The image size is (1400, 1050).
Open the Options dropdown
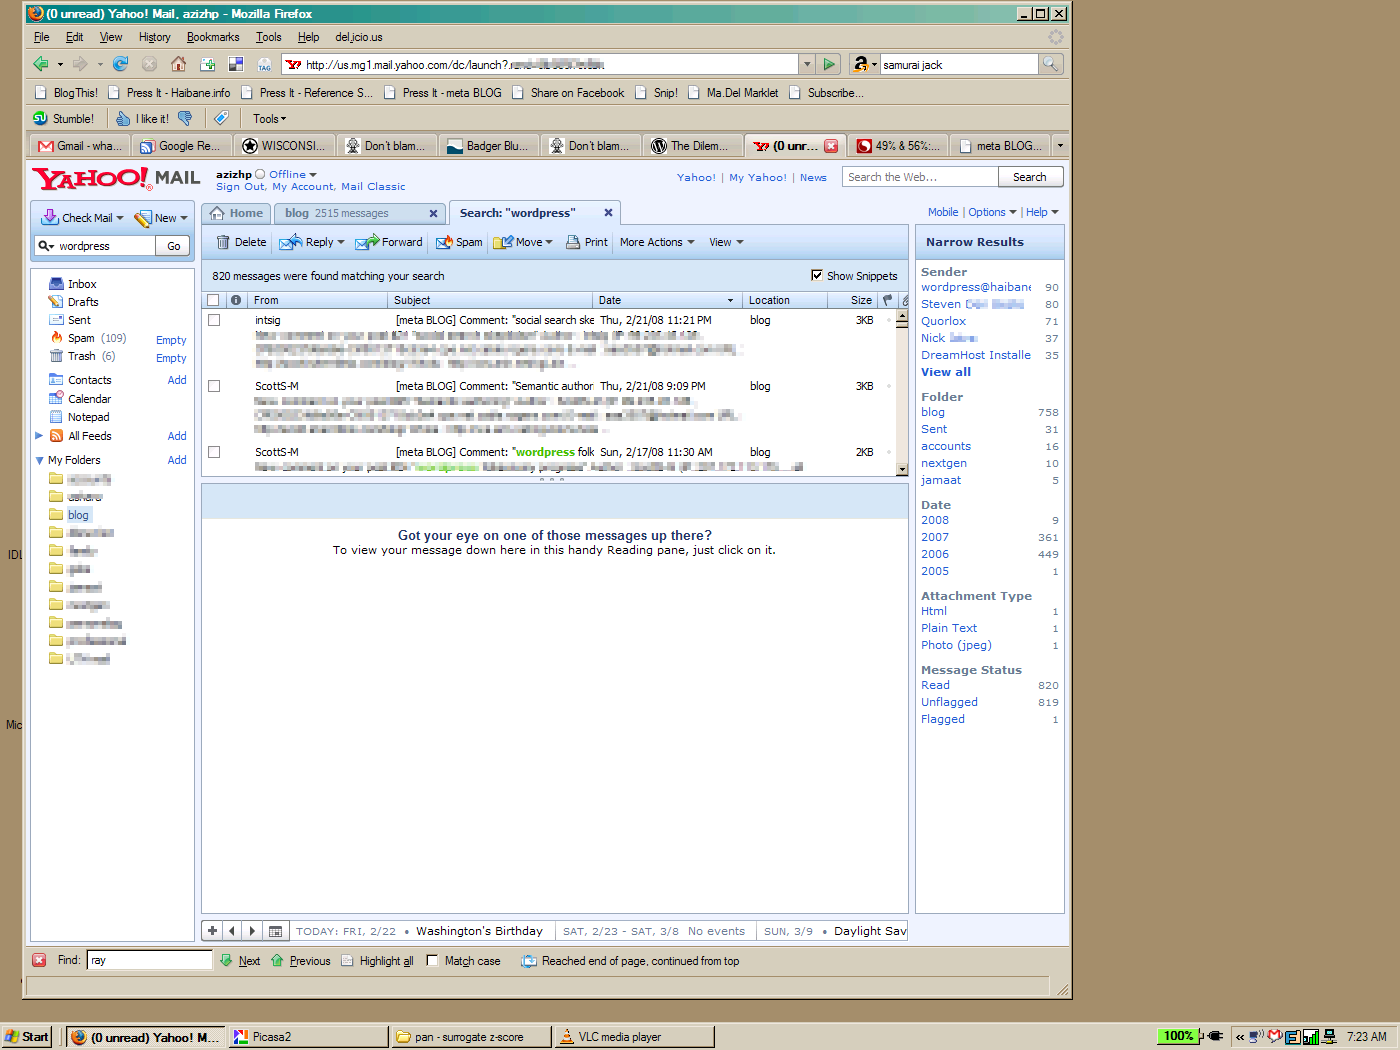coord(992,212)
